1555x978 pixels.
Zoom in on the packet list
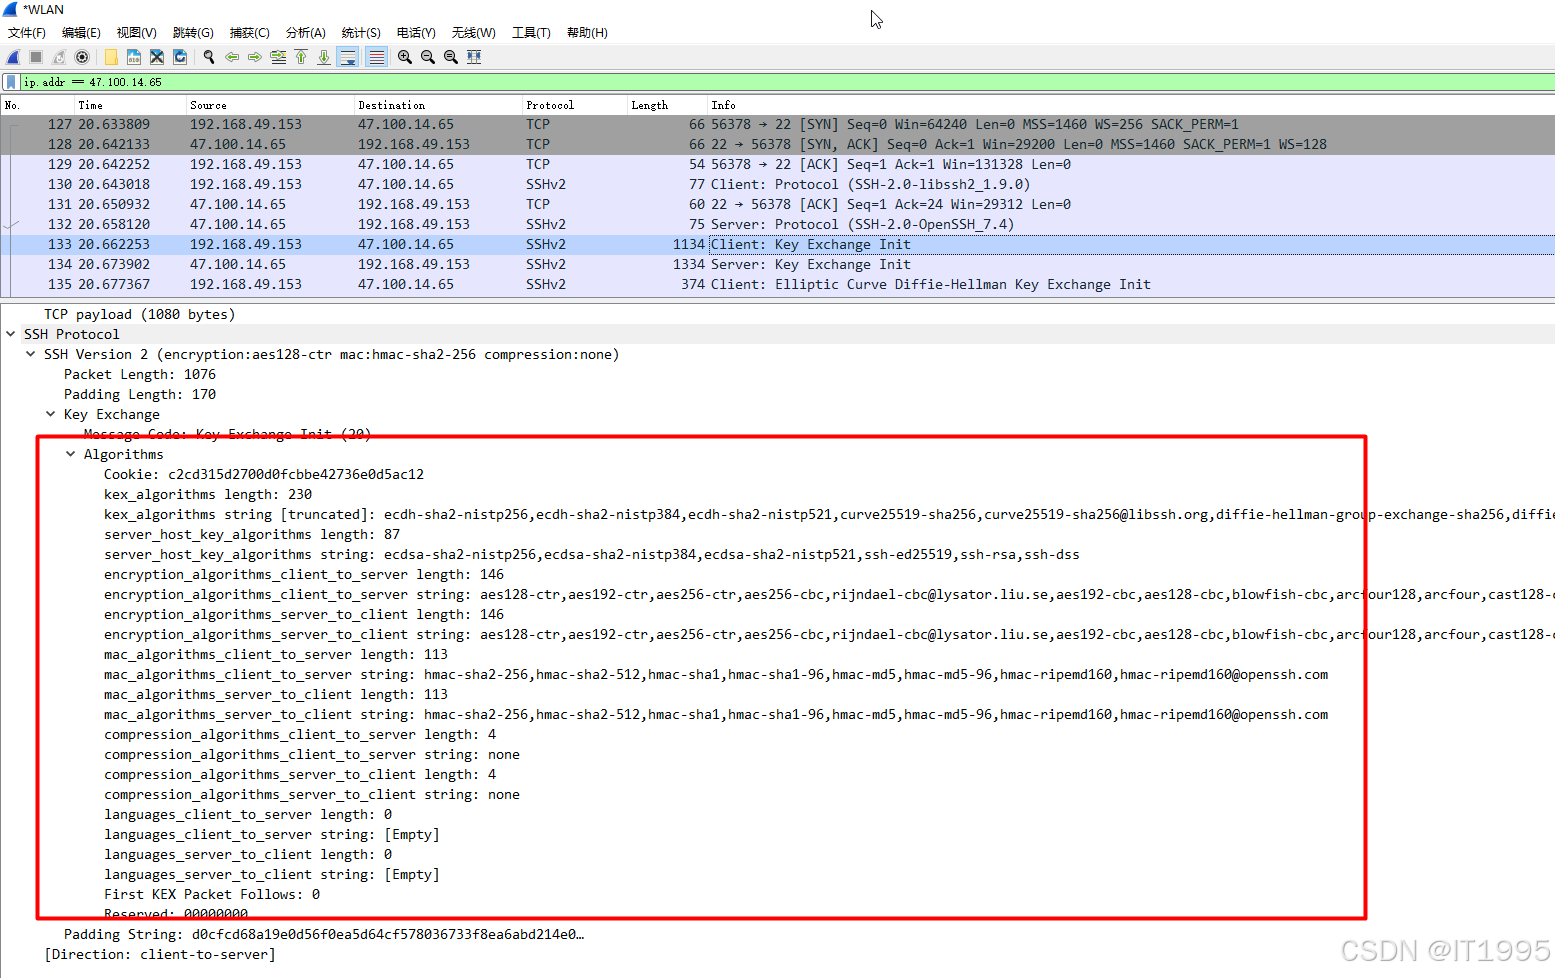click(x=404, y=57)
